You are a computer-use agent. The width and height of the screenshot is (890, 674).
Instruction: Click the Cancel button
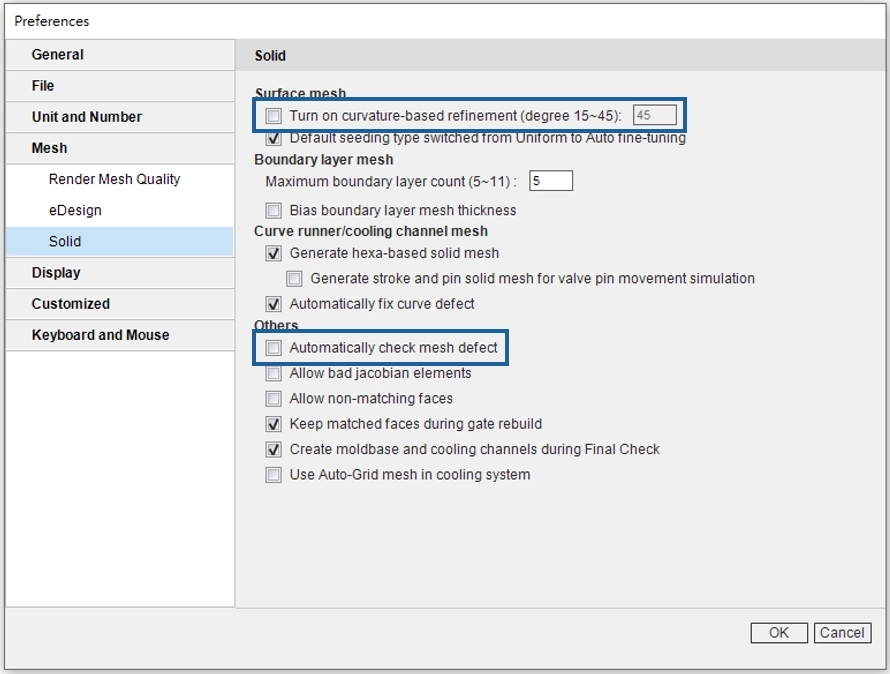842,632
